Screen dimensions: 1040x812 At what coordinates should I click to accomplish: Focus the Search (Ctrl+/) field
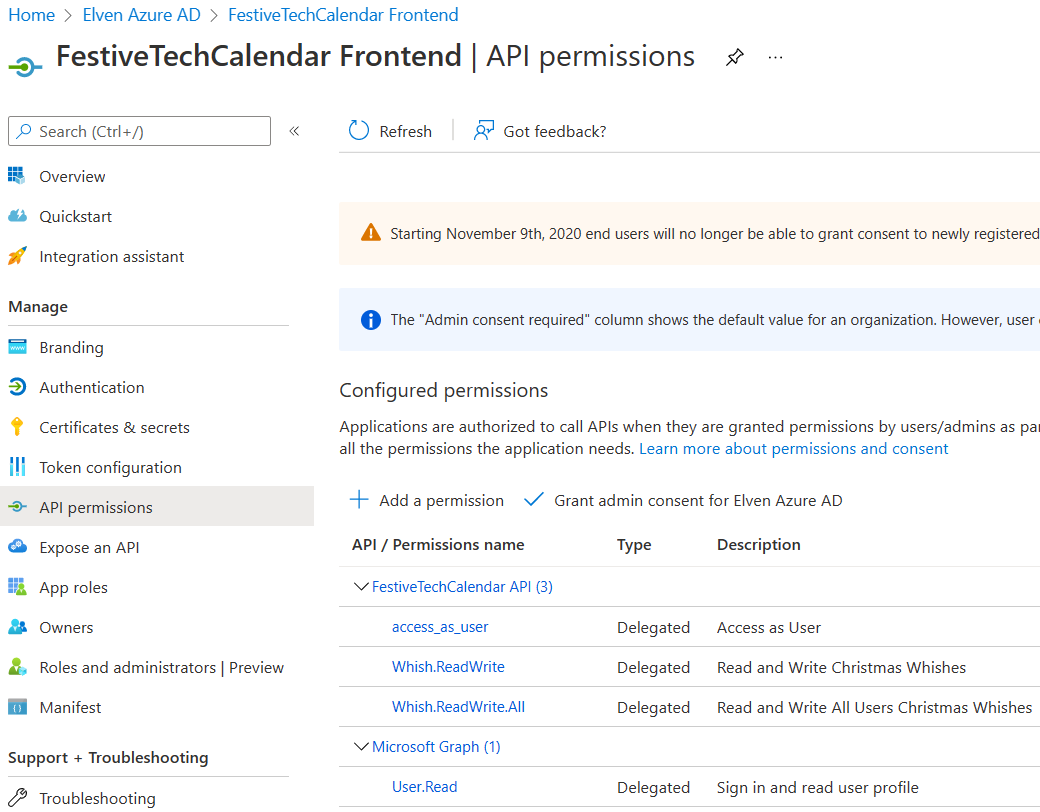point(139,131)
